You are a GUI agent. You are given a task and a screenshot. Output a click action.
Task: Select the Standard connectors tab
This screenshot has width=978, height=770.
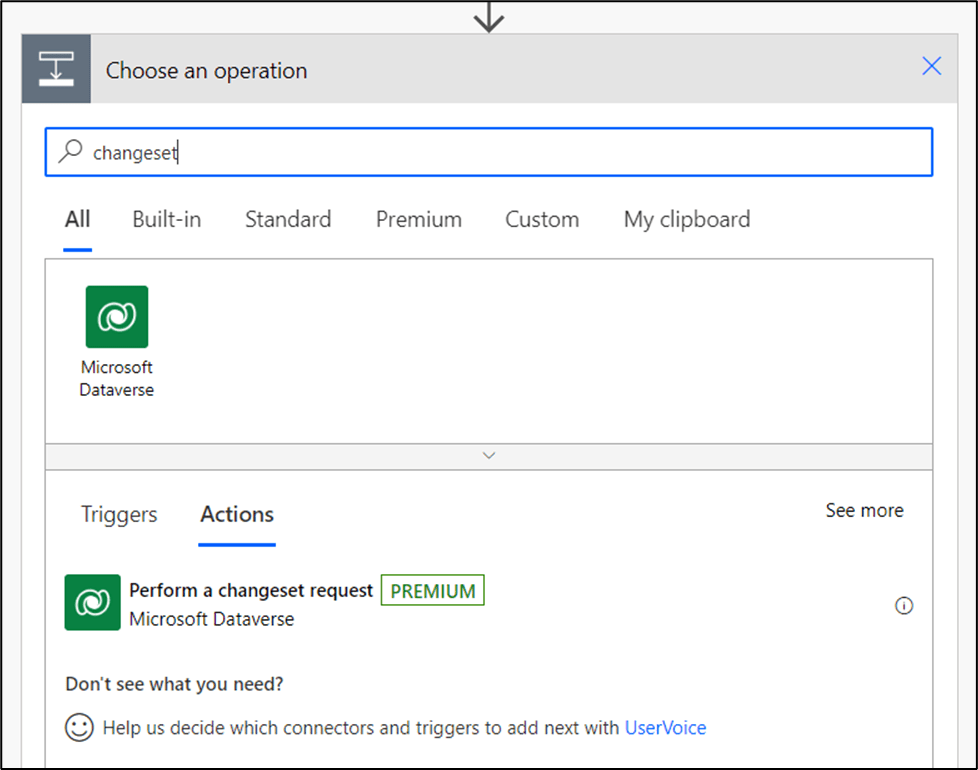288,220
